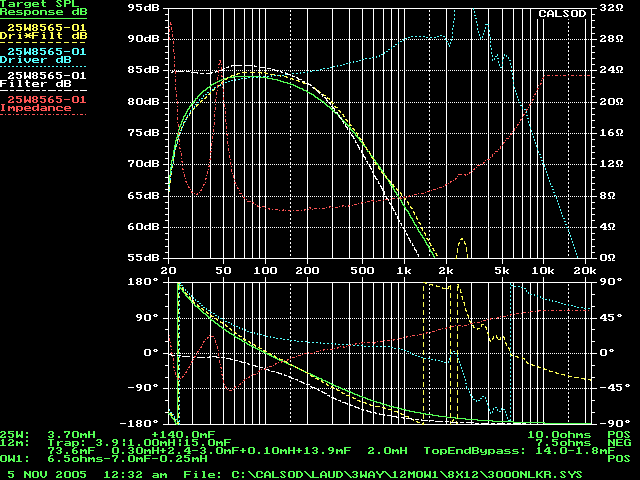Click the 20k frequency axis label
This screenshot has width=640, height=480.
pos(581,271)
